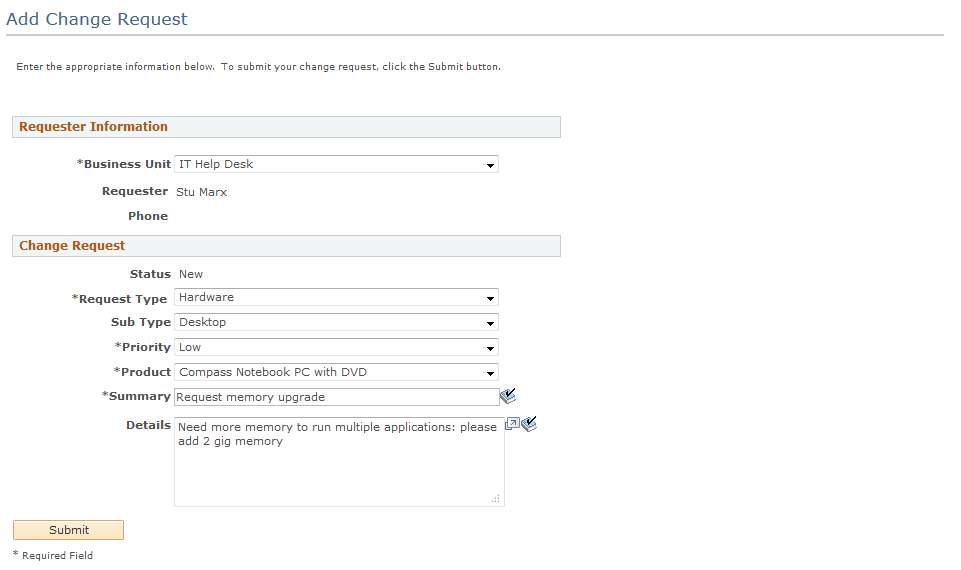The height and width of the screenshot is (570, 961).
Task: Submit the change request
Action: (69, 530)
